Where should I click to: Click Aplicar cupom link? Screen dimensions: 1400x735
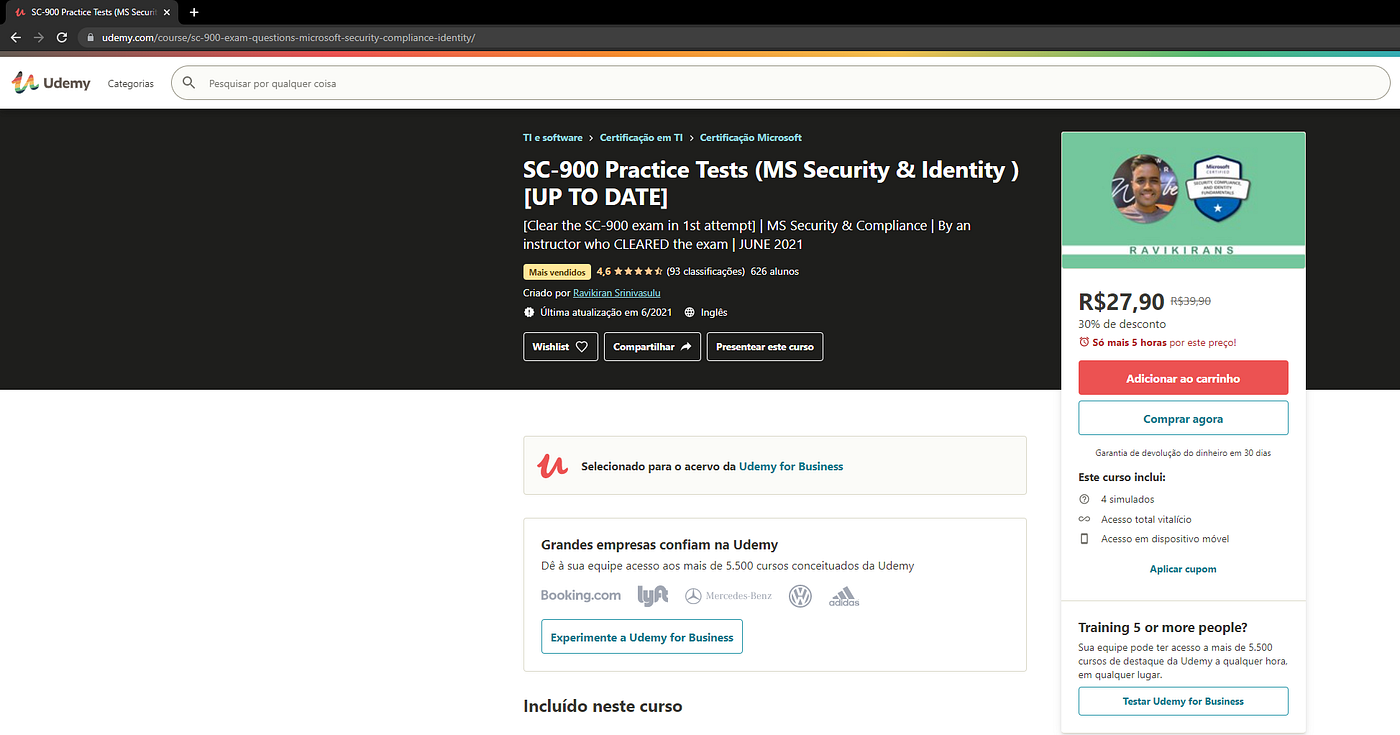[x=1183, y=569]
